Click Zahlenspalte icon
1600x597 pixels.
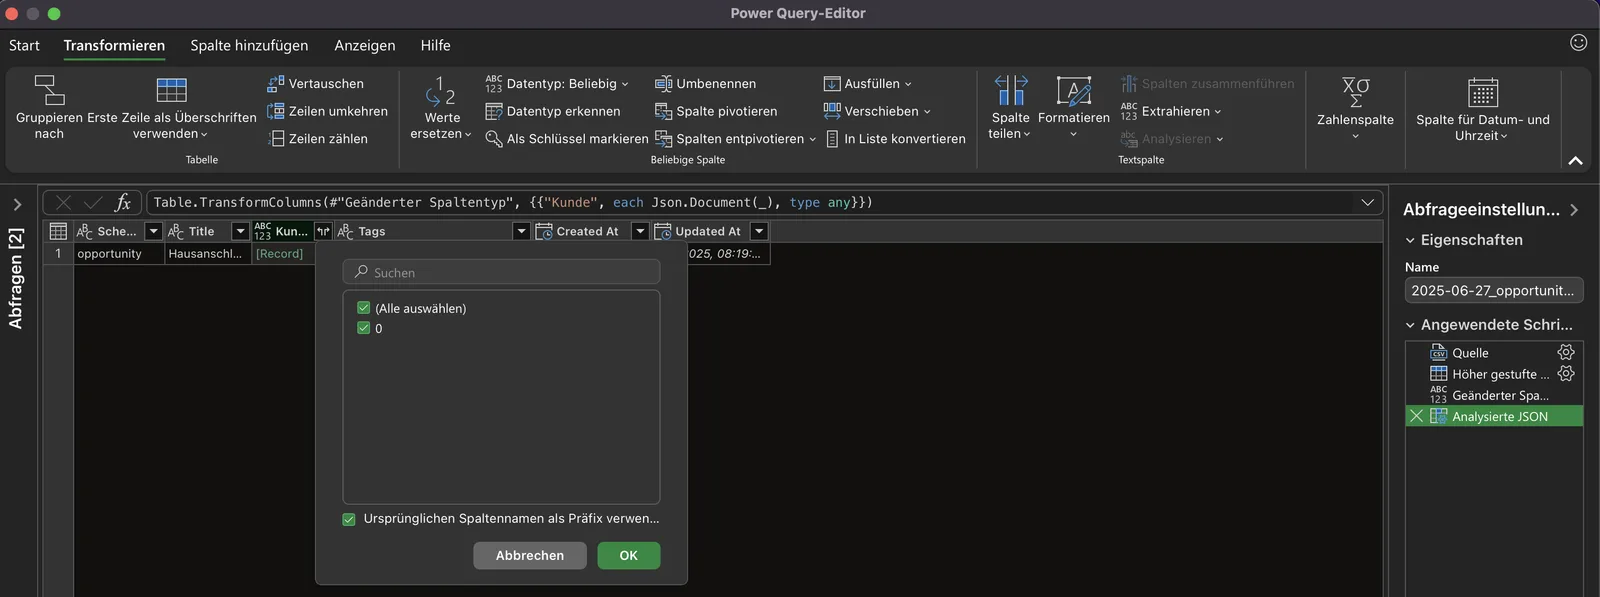click(x=1356, y=92)
